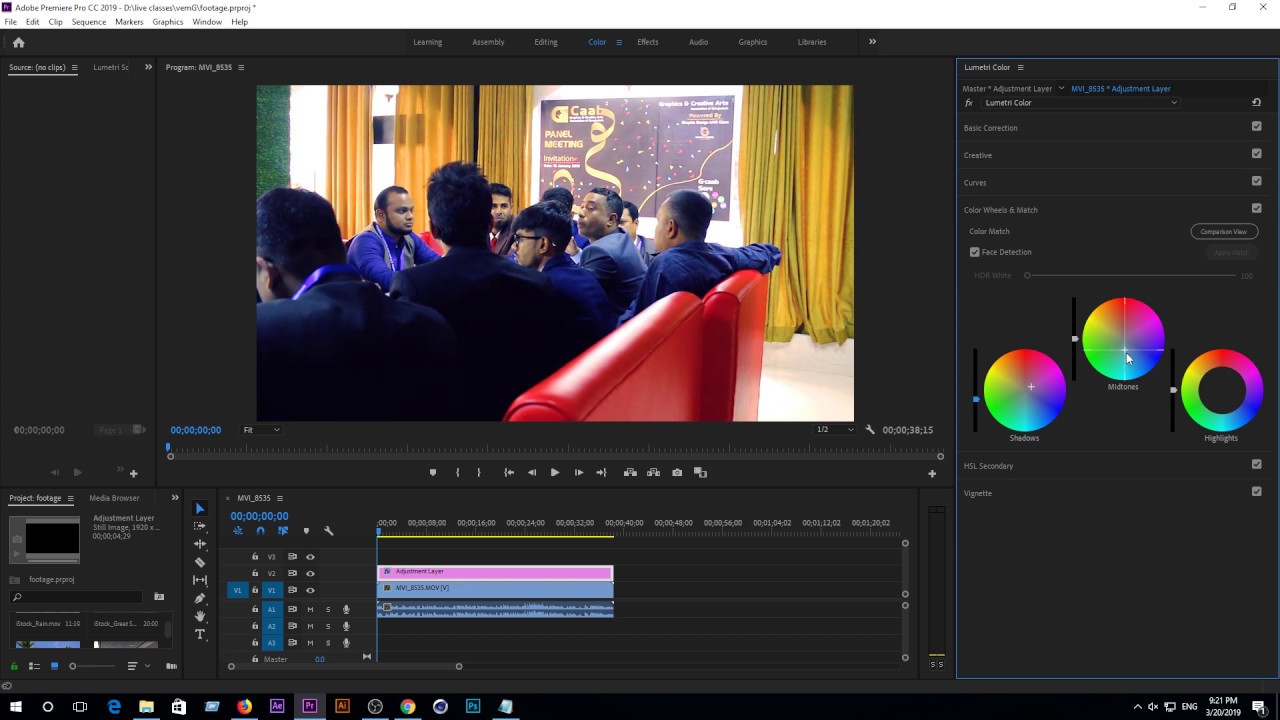This screenshot has height=720, width=1280.
Task: Choose the Ripple Edit tool
Action: tap(200, 544)
